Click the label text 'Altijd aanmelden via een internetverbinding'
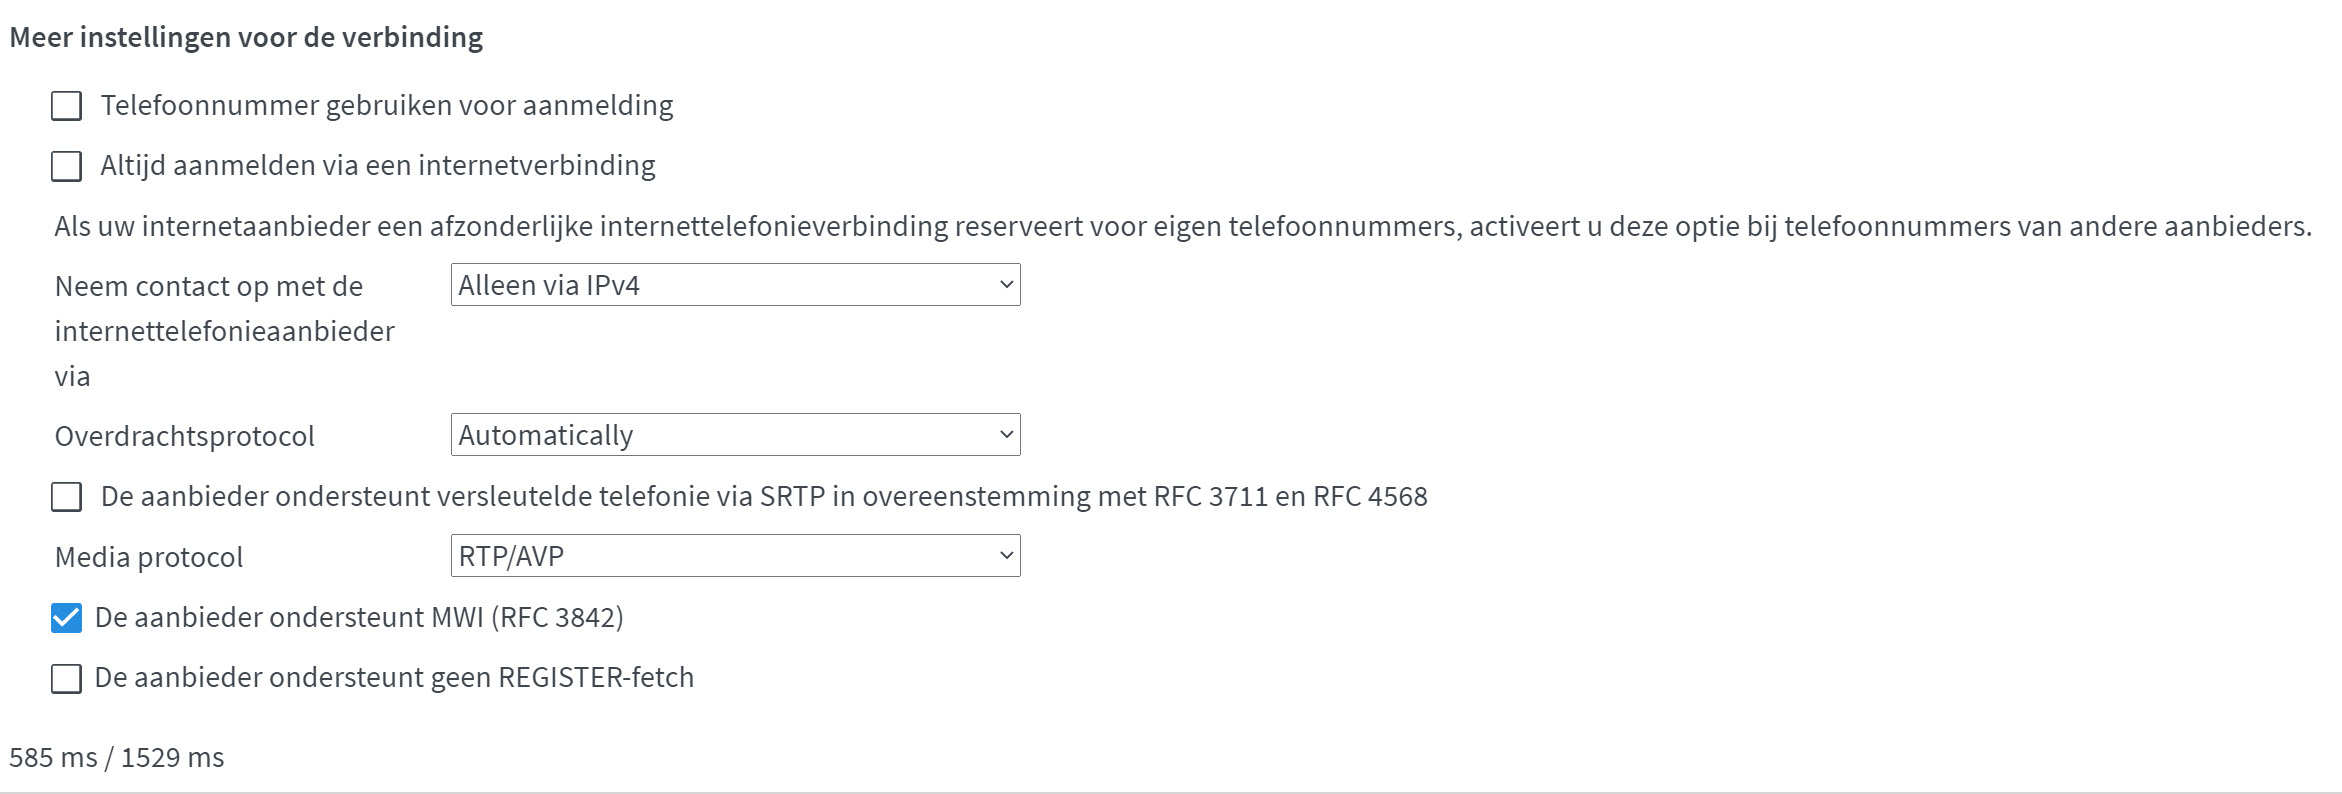Screen dimensions: 2342x794 click(x=378, y=166)
